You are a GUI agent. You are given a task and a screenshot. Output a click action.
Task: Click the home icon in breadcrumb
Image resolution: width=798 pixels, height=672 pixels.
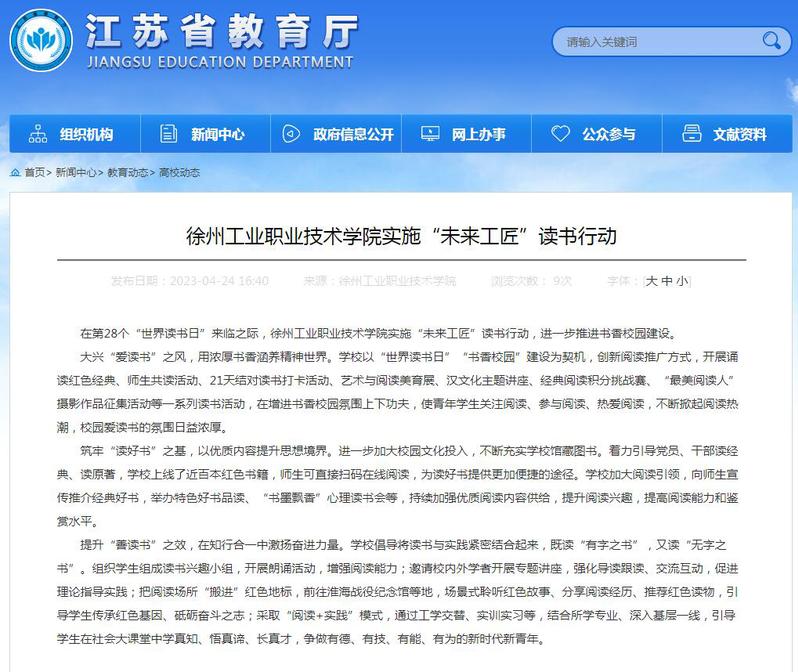[x=16, y=172]
